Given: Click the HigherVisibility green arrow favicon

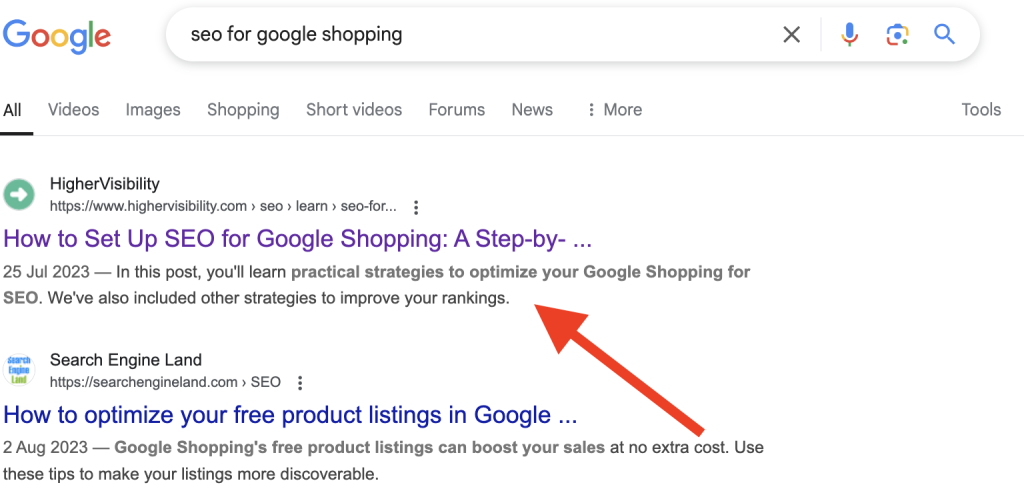Looking at the screenshot, I should [19, 194].
